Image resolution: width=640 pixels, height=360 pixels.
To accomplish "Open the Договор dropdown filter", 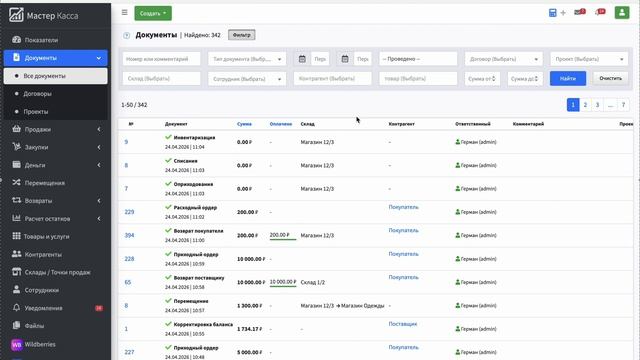I will coord(504,59).
